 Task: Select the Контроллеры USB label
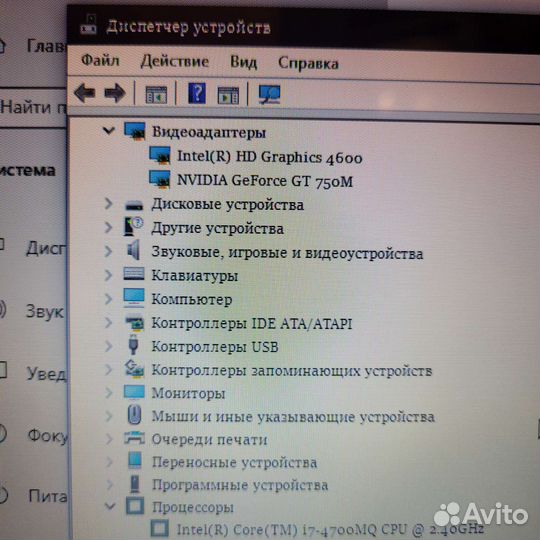click(x=215, y=346)
